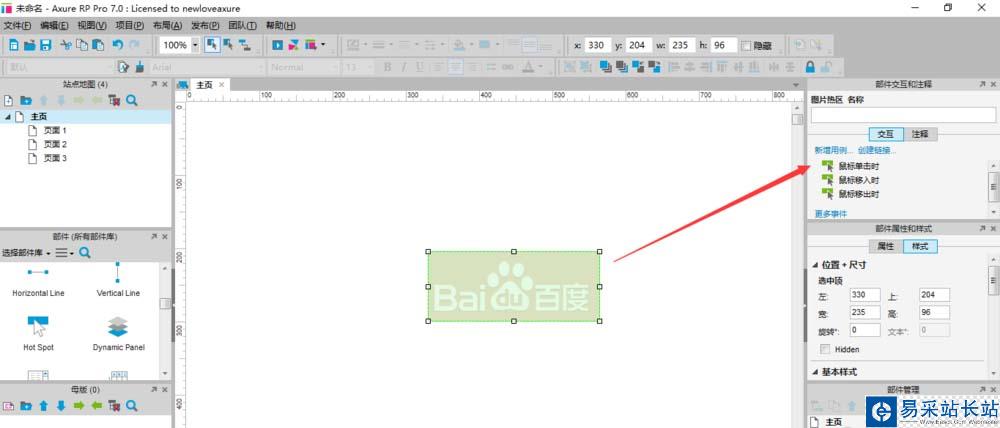Open the widget panel options menu
Image resolution: width=1000 pixels, height=428 pixels.
point(64,253)
